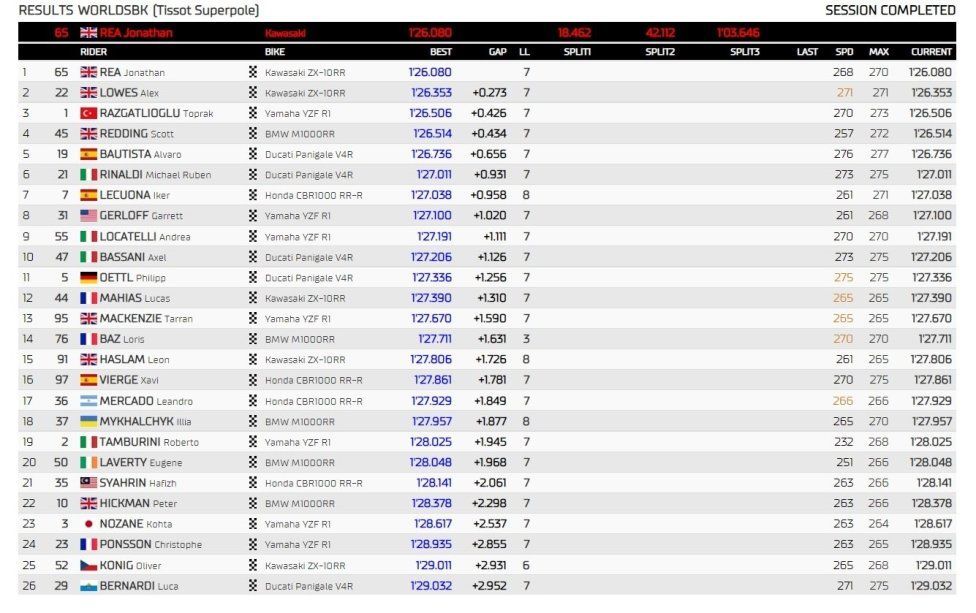Click rider number 95 for Mackenzie
976x613 pixels.
[61, 319]
